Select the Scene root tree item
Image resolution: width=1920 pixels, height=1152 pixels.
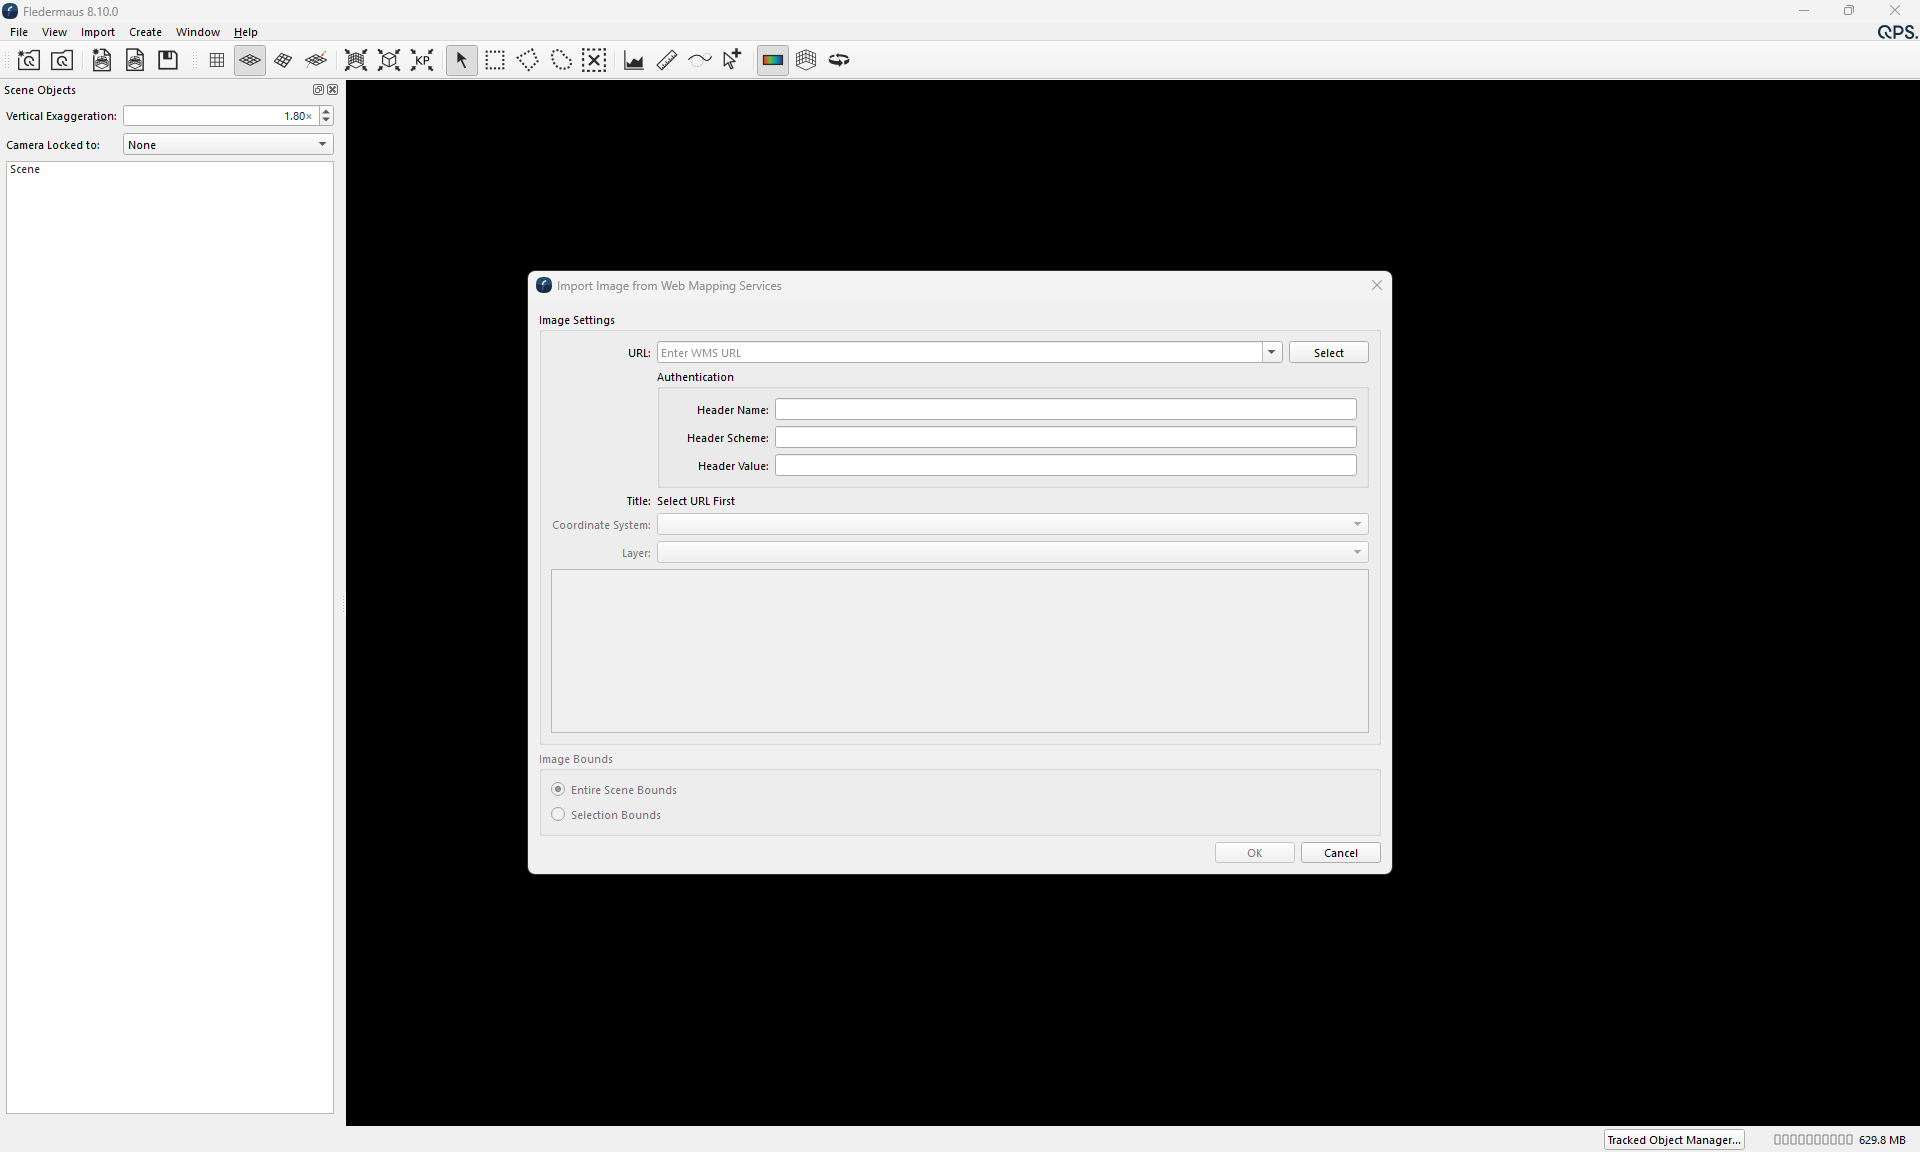click(x=25, y=170)
